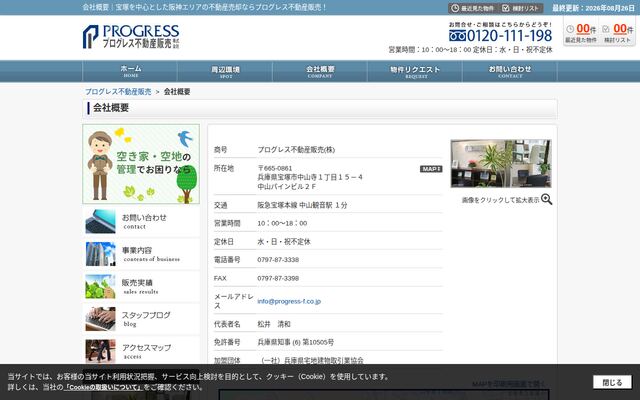
Task: Open sidebar 販売実績 sales results
Action: (141, 287)
